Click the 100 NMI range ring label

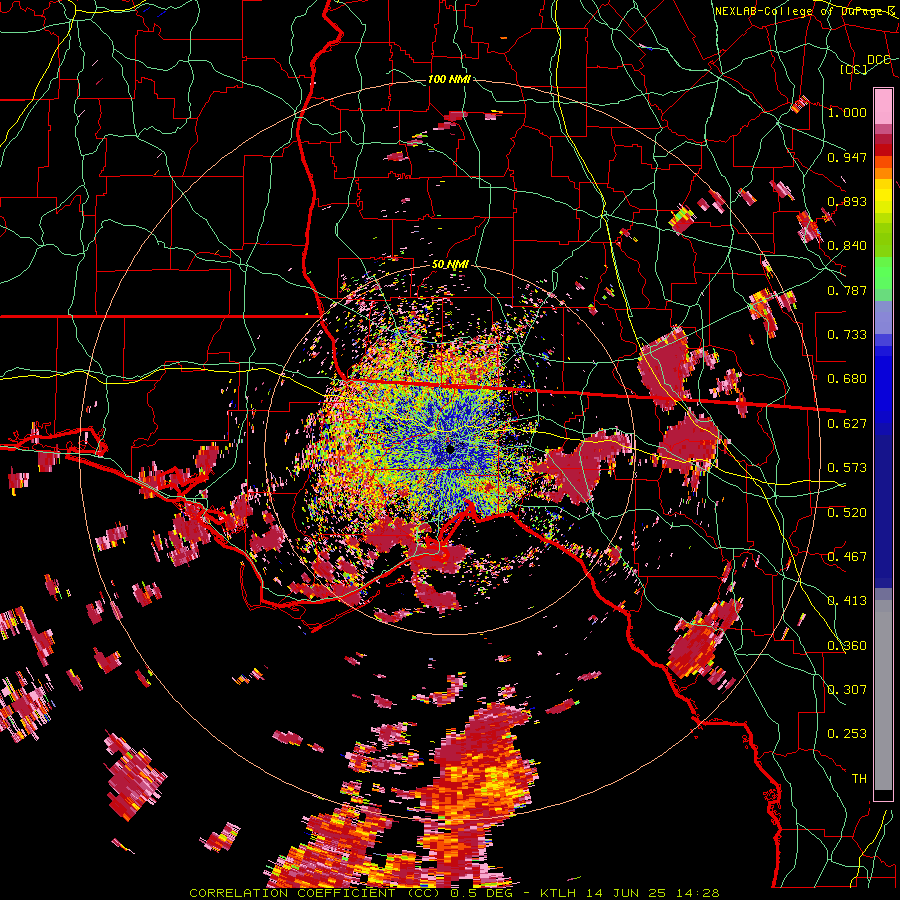pos(449,79)
